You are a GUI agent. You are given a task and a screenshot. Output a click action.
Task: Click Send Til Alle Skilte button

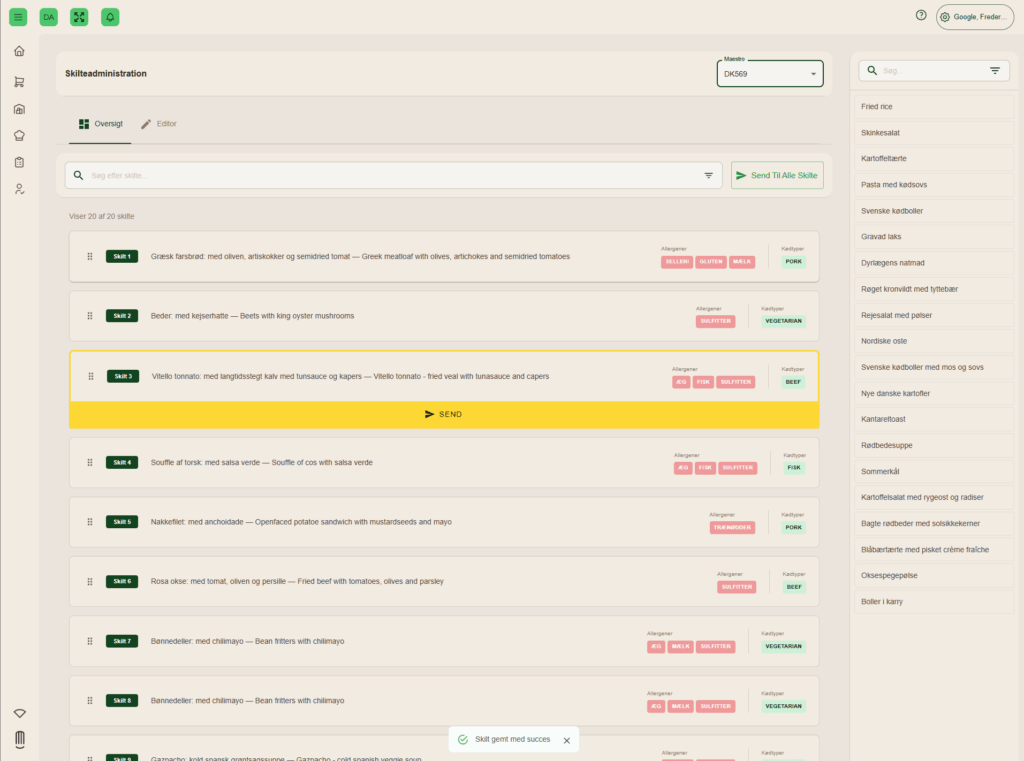(777, 175)
